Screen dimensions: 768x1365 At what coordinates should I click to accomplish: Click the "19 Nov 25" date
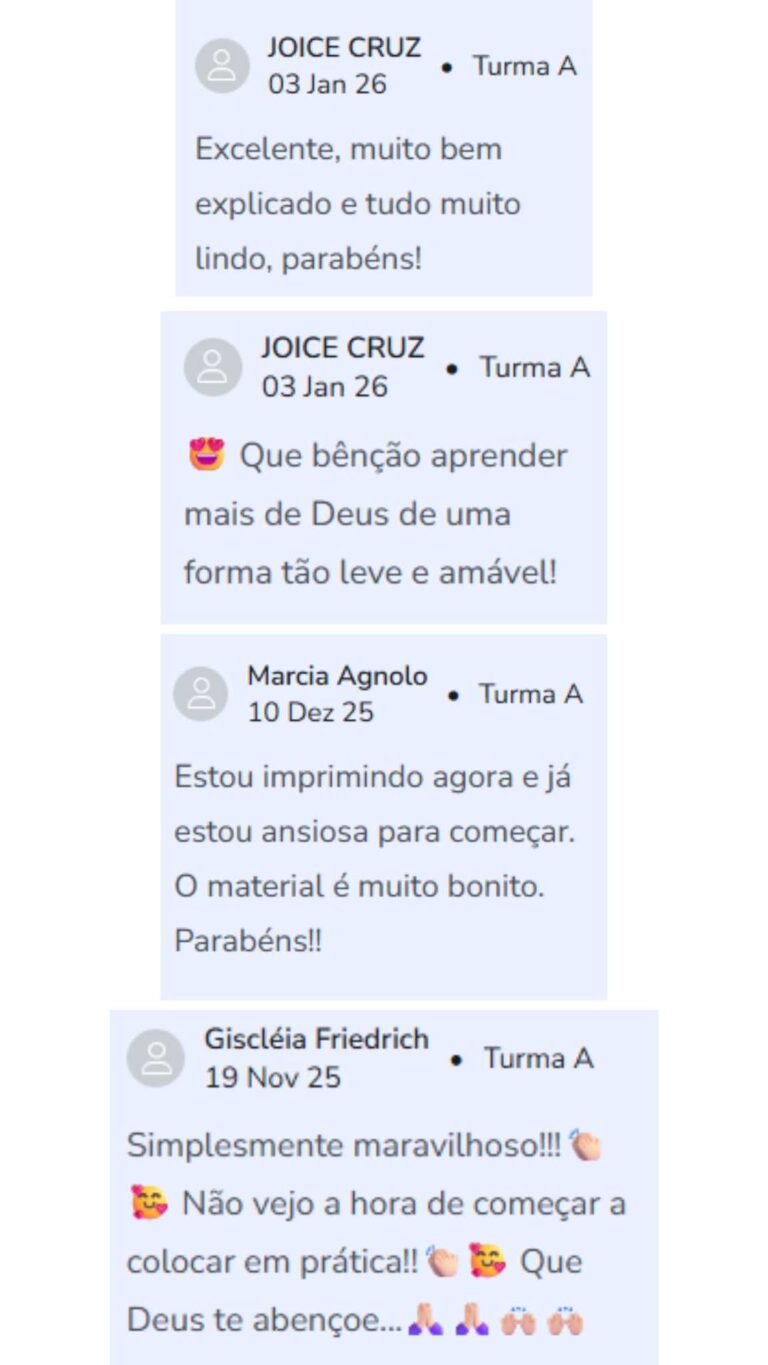click(x=272, y=1077)
